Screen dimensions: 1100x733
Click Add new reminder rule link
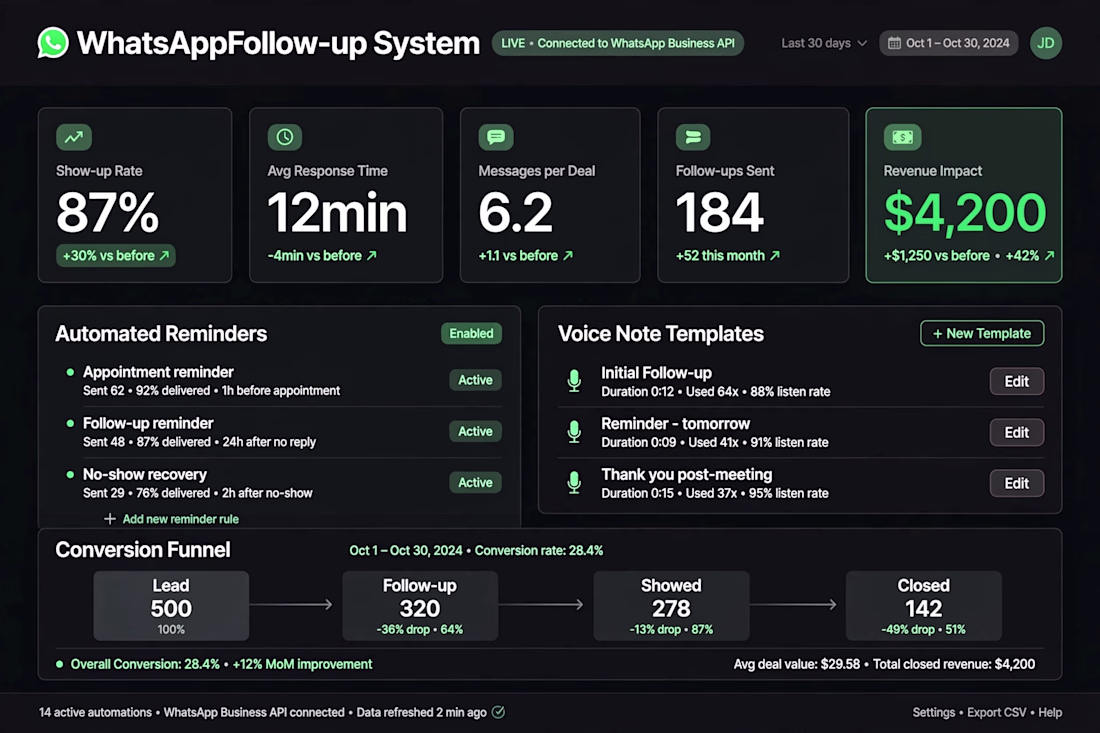180,519
